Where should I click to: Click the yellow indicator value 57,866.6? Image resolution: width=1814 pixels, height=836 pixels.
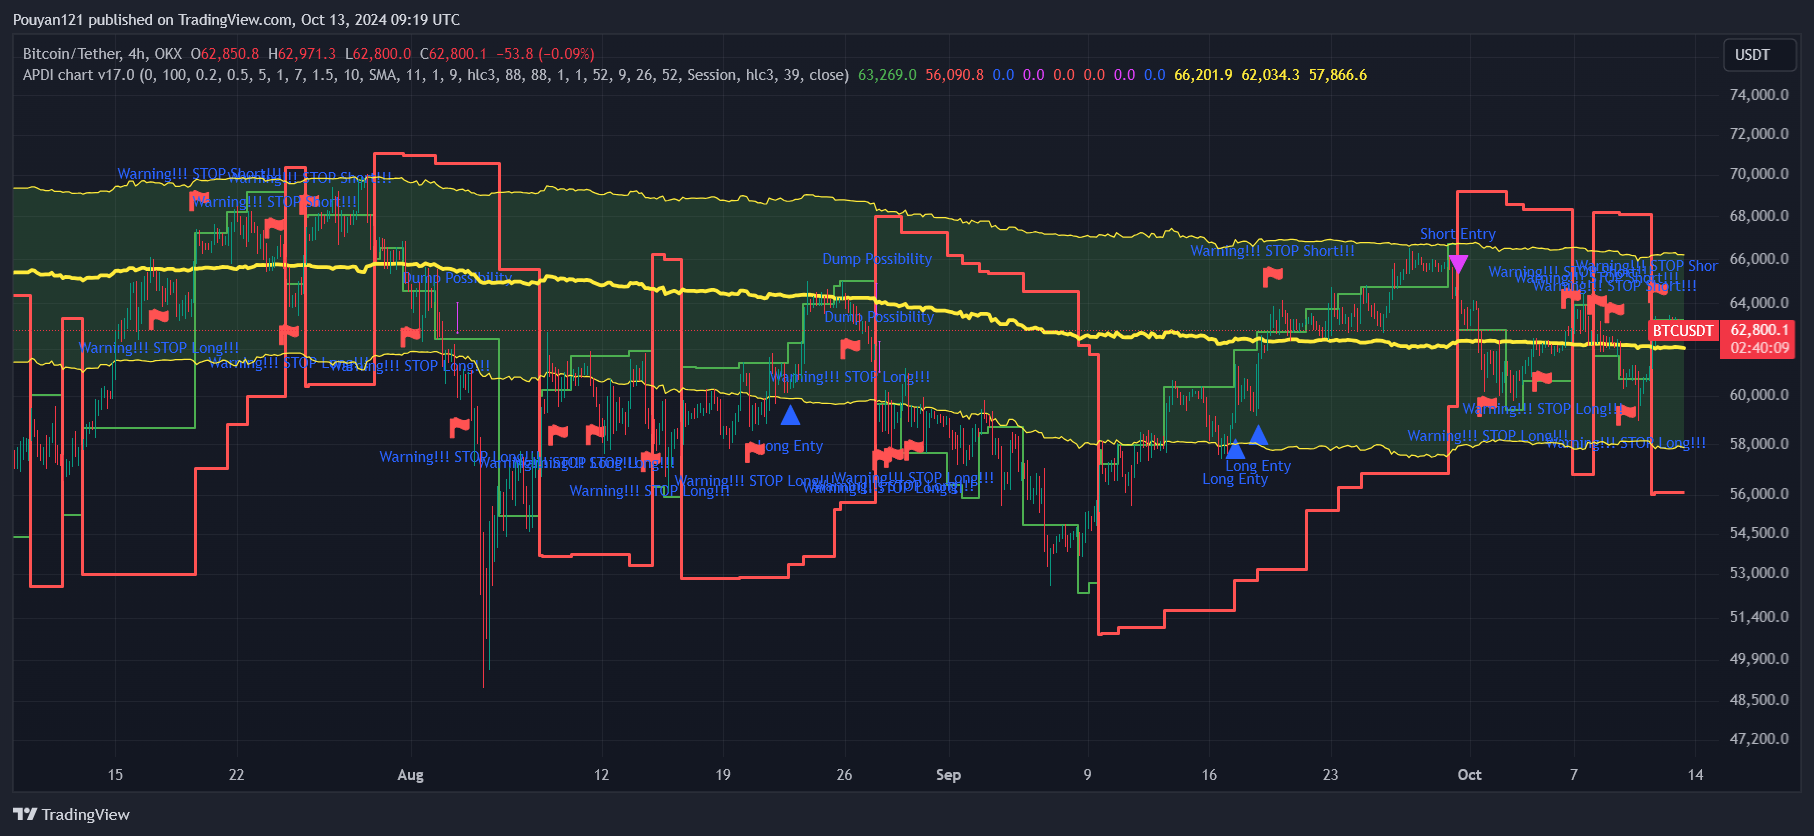[x=1338, y=75]
